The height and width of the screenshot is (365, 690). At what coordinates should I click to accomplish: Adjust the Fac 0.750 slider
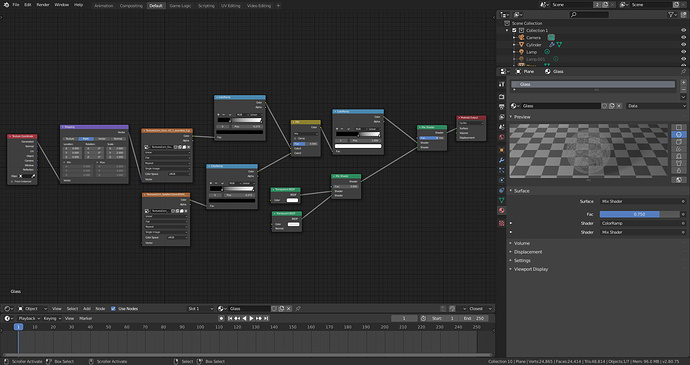tap(639, 214)
